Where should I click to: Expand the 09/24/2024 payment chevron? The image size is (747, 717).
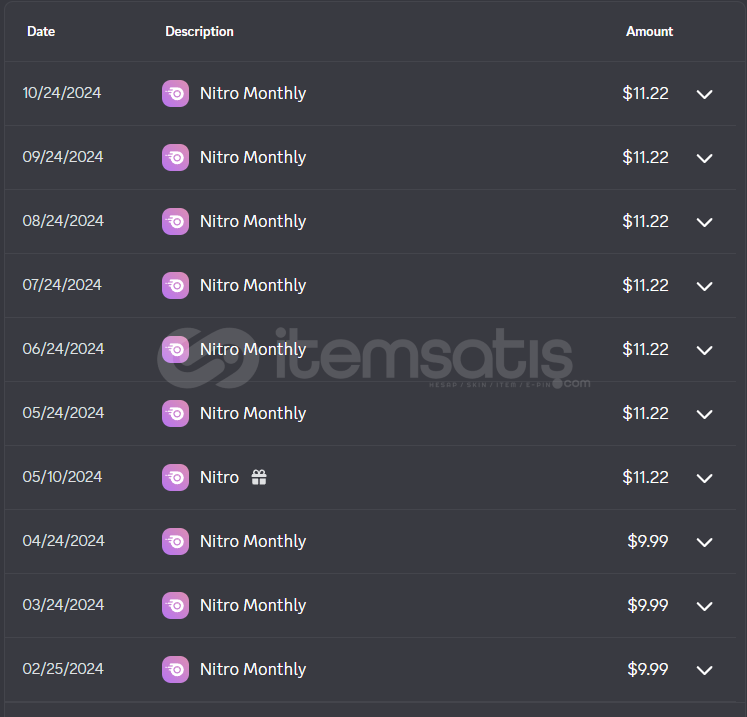[705, 158]
